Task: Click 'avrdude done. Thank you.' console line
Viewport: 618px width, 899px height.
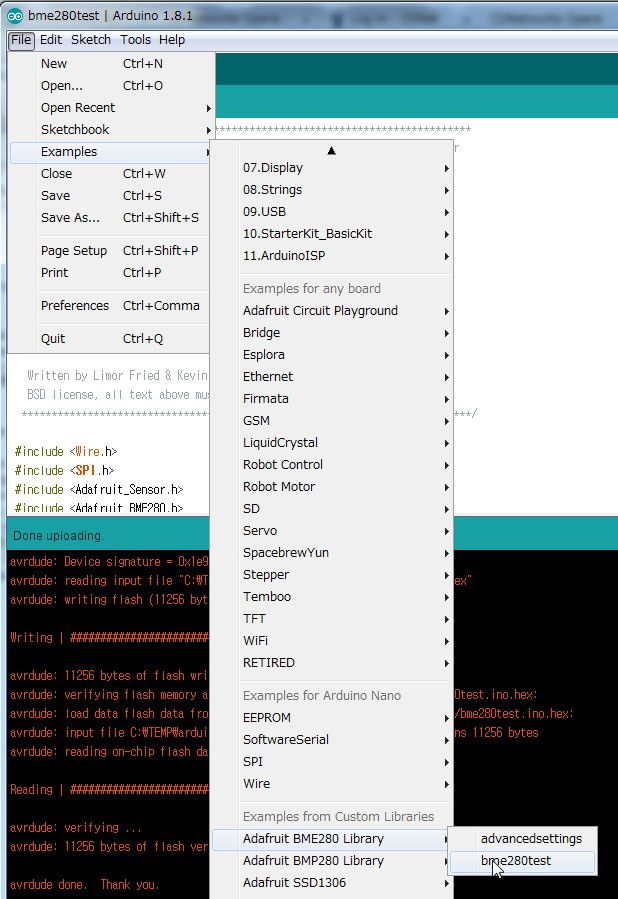Action: click(x=84, y=885)
